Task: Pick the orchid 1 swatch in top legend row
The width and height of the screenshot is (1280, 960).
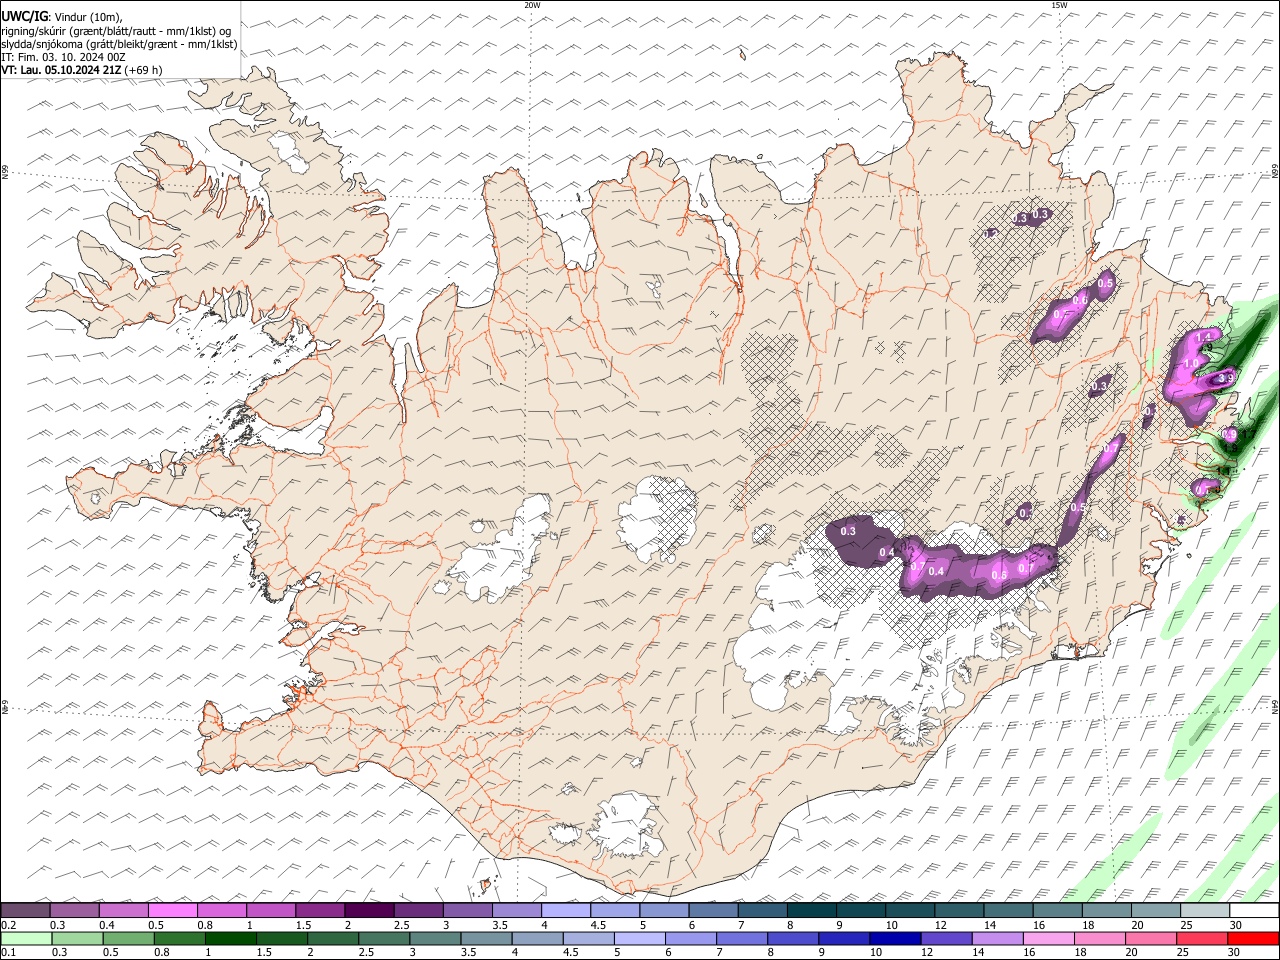Action: pyautogui.click(x=271, y=911)
